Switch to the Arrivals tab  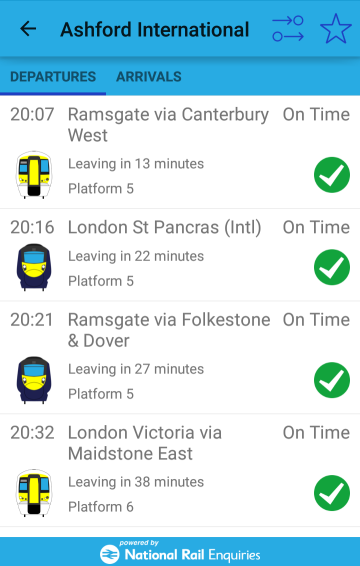pos(149,77)
